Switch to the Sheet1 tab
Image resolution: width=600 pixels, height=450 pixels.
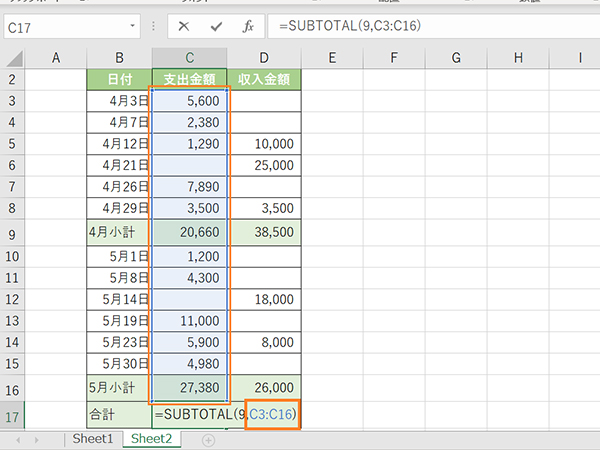(x=93, y=439)
